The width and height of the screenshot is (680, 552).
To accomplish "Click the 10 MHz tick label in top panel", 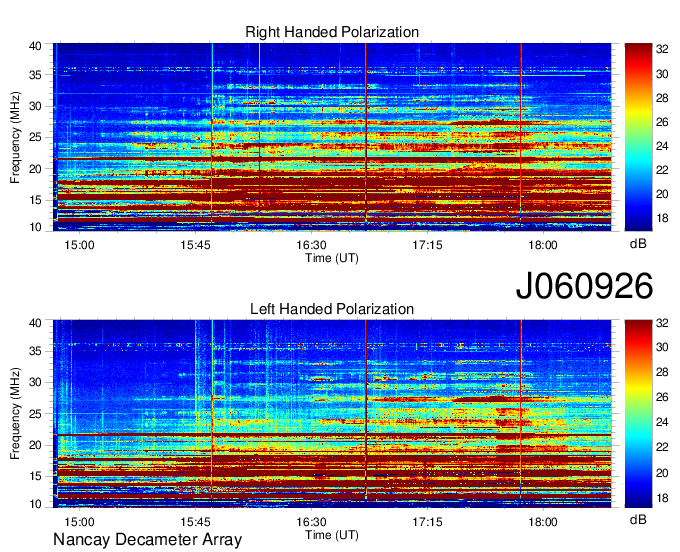I will (x=36, y=227).
